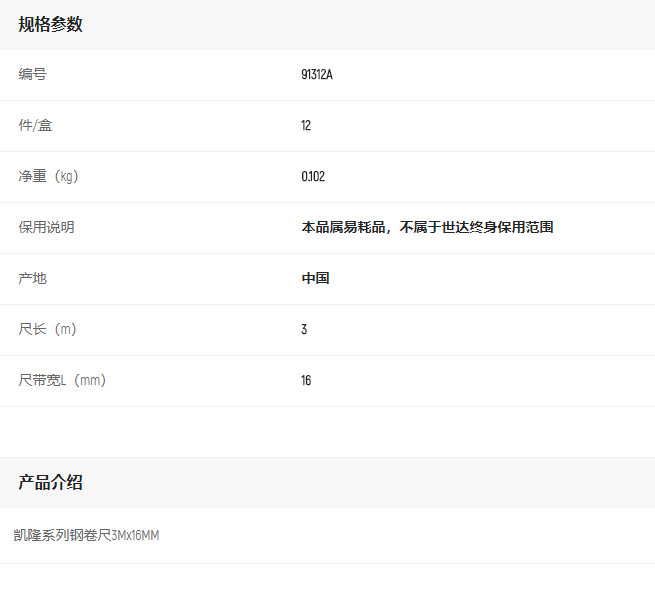Click the 保用说明 row label
The height and width of the screenshot is (602, 655).
[x=46, y=228]
